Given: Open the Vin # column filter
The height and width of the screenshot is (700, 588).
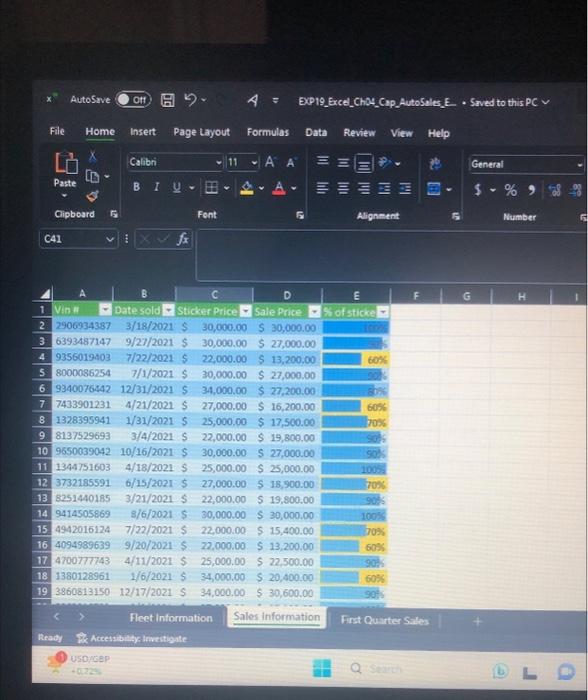Looking at the screenshot, I should pyautogui.click(x=105, y=309).
